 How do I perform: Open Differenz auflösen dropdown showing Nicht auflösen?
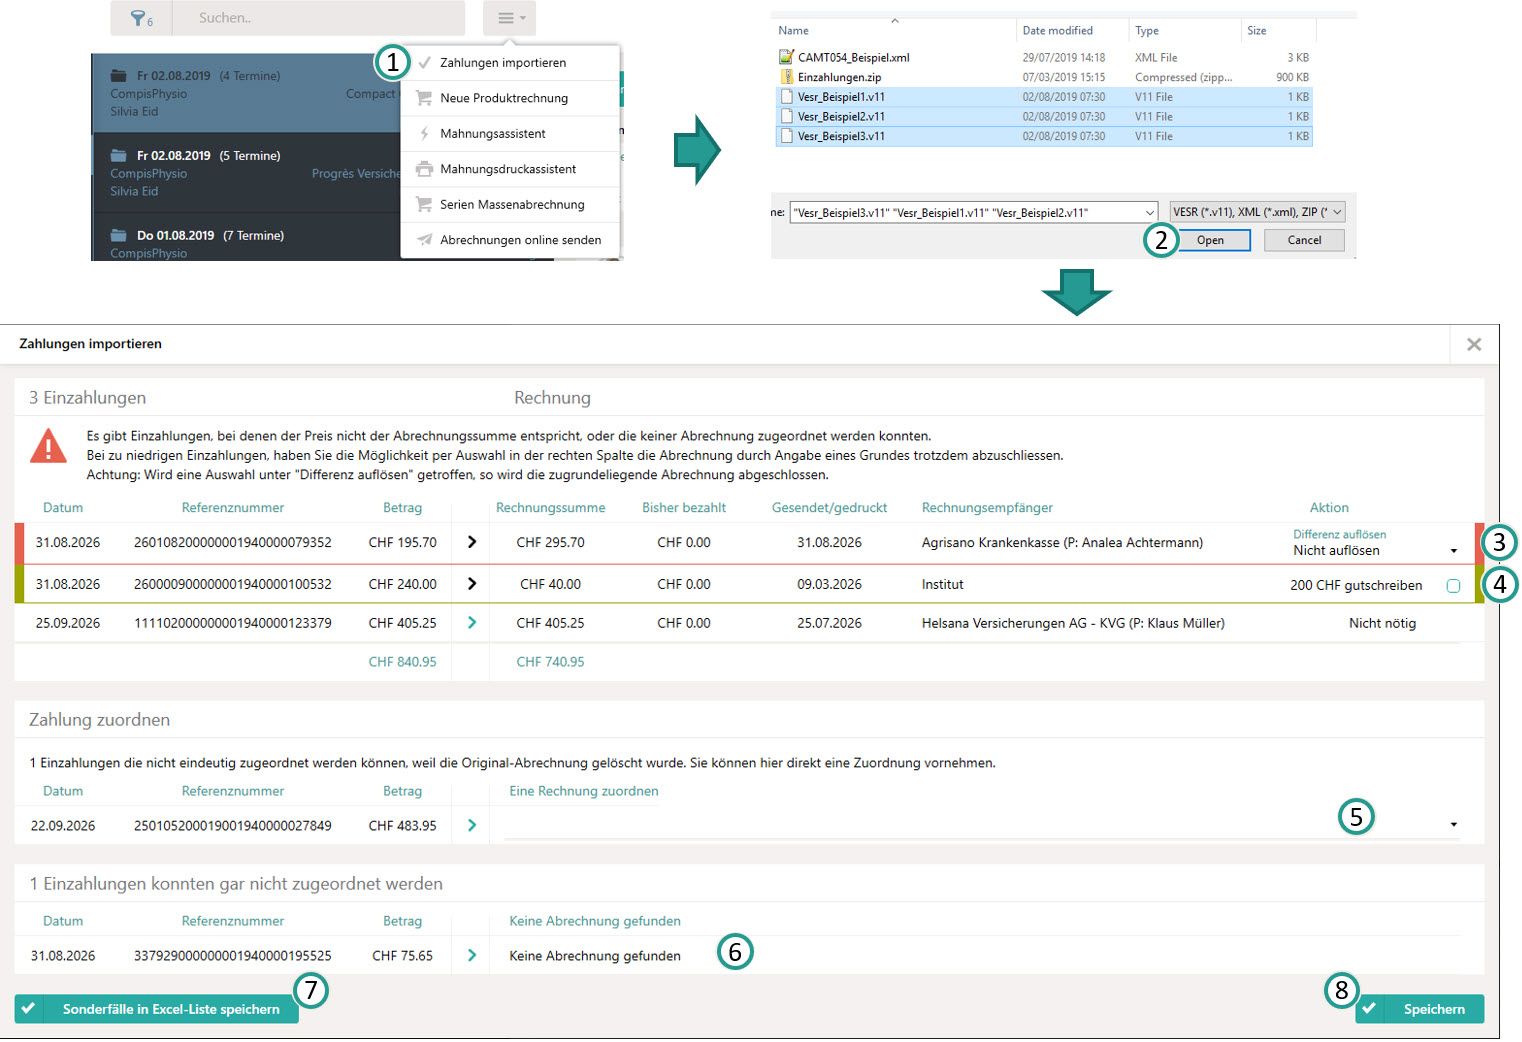coord(1374,550)
